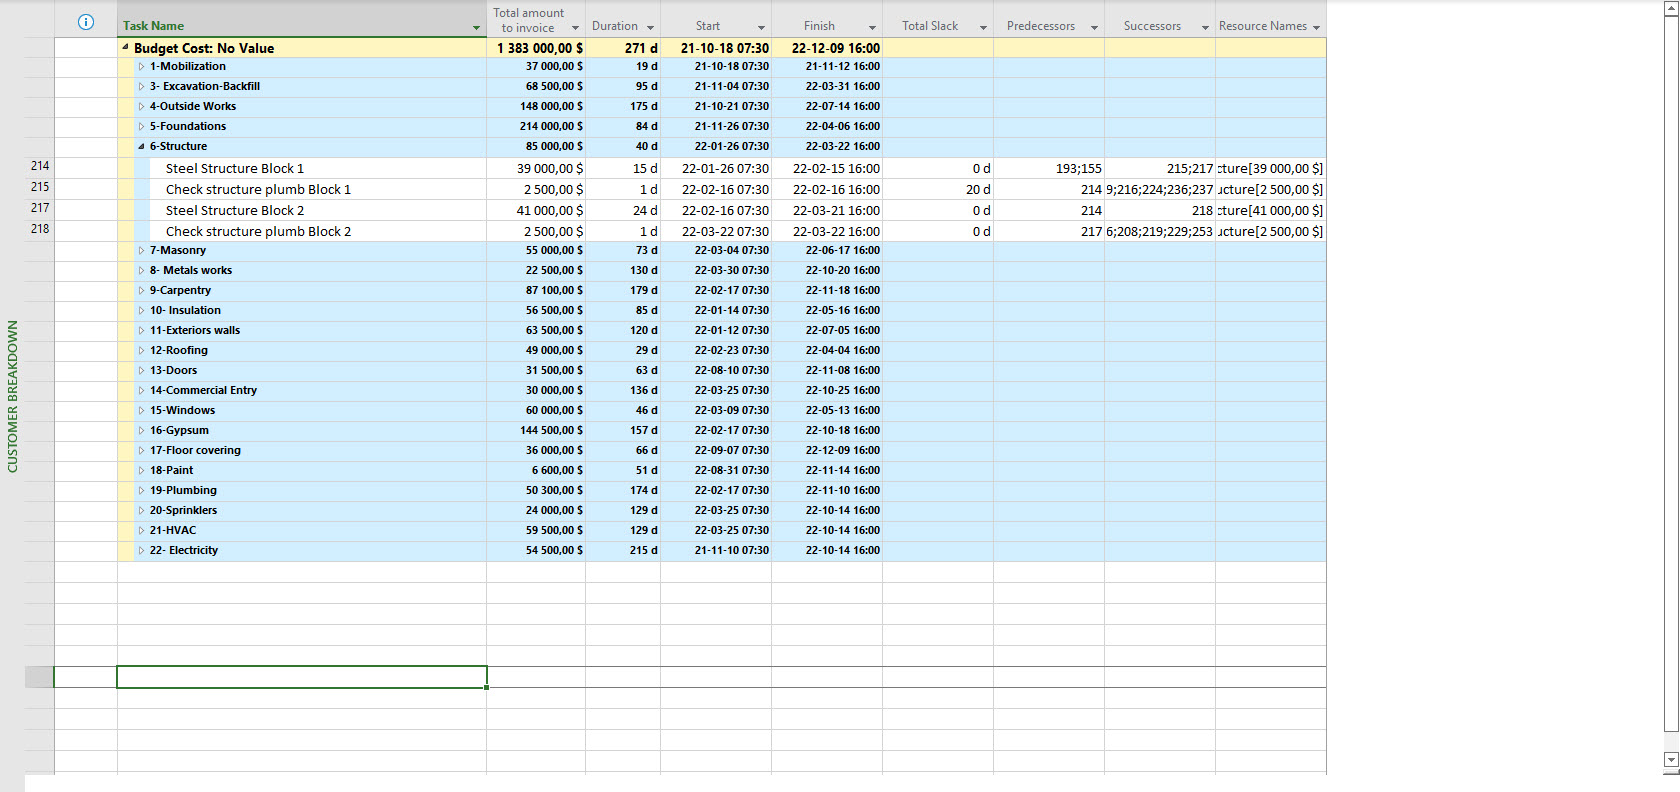The width and height of the screenshot is (1680, 792).
Task: Open the Task Name column filter dropdown
Action: pos(476,28)
